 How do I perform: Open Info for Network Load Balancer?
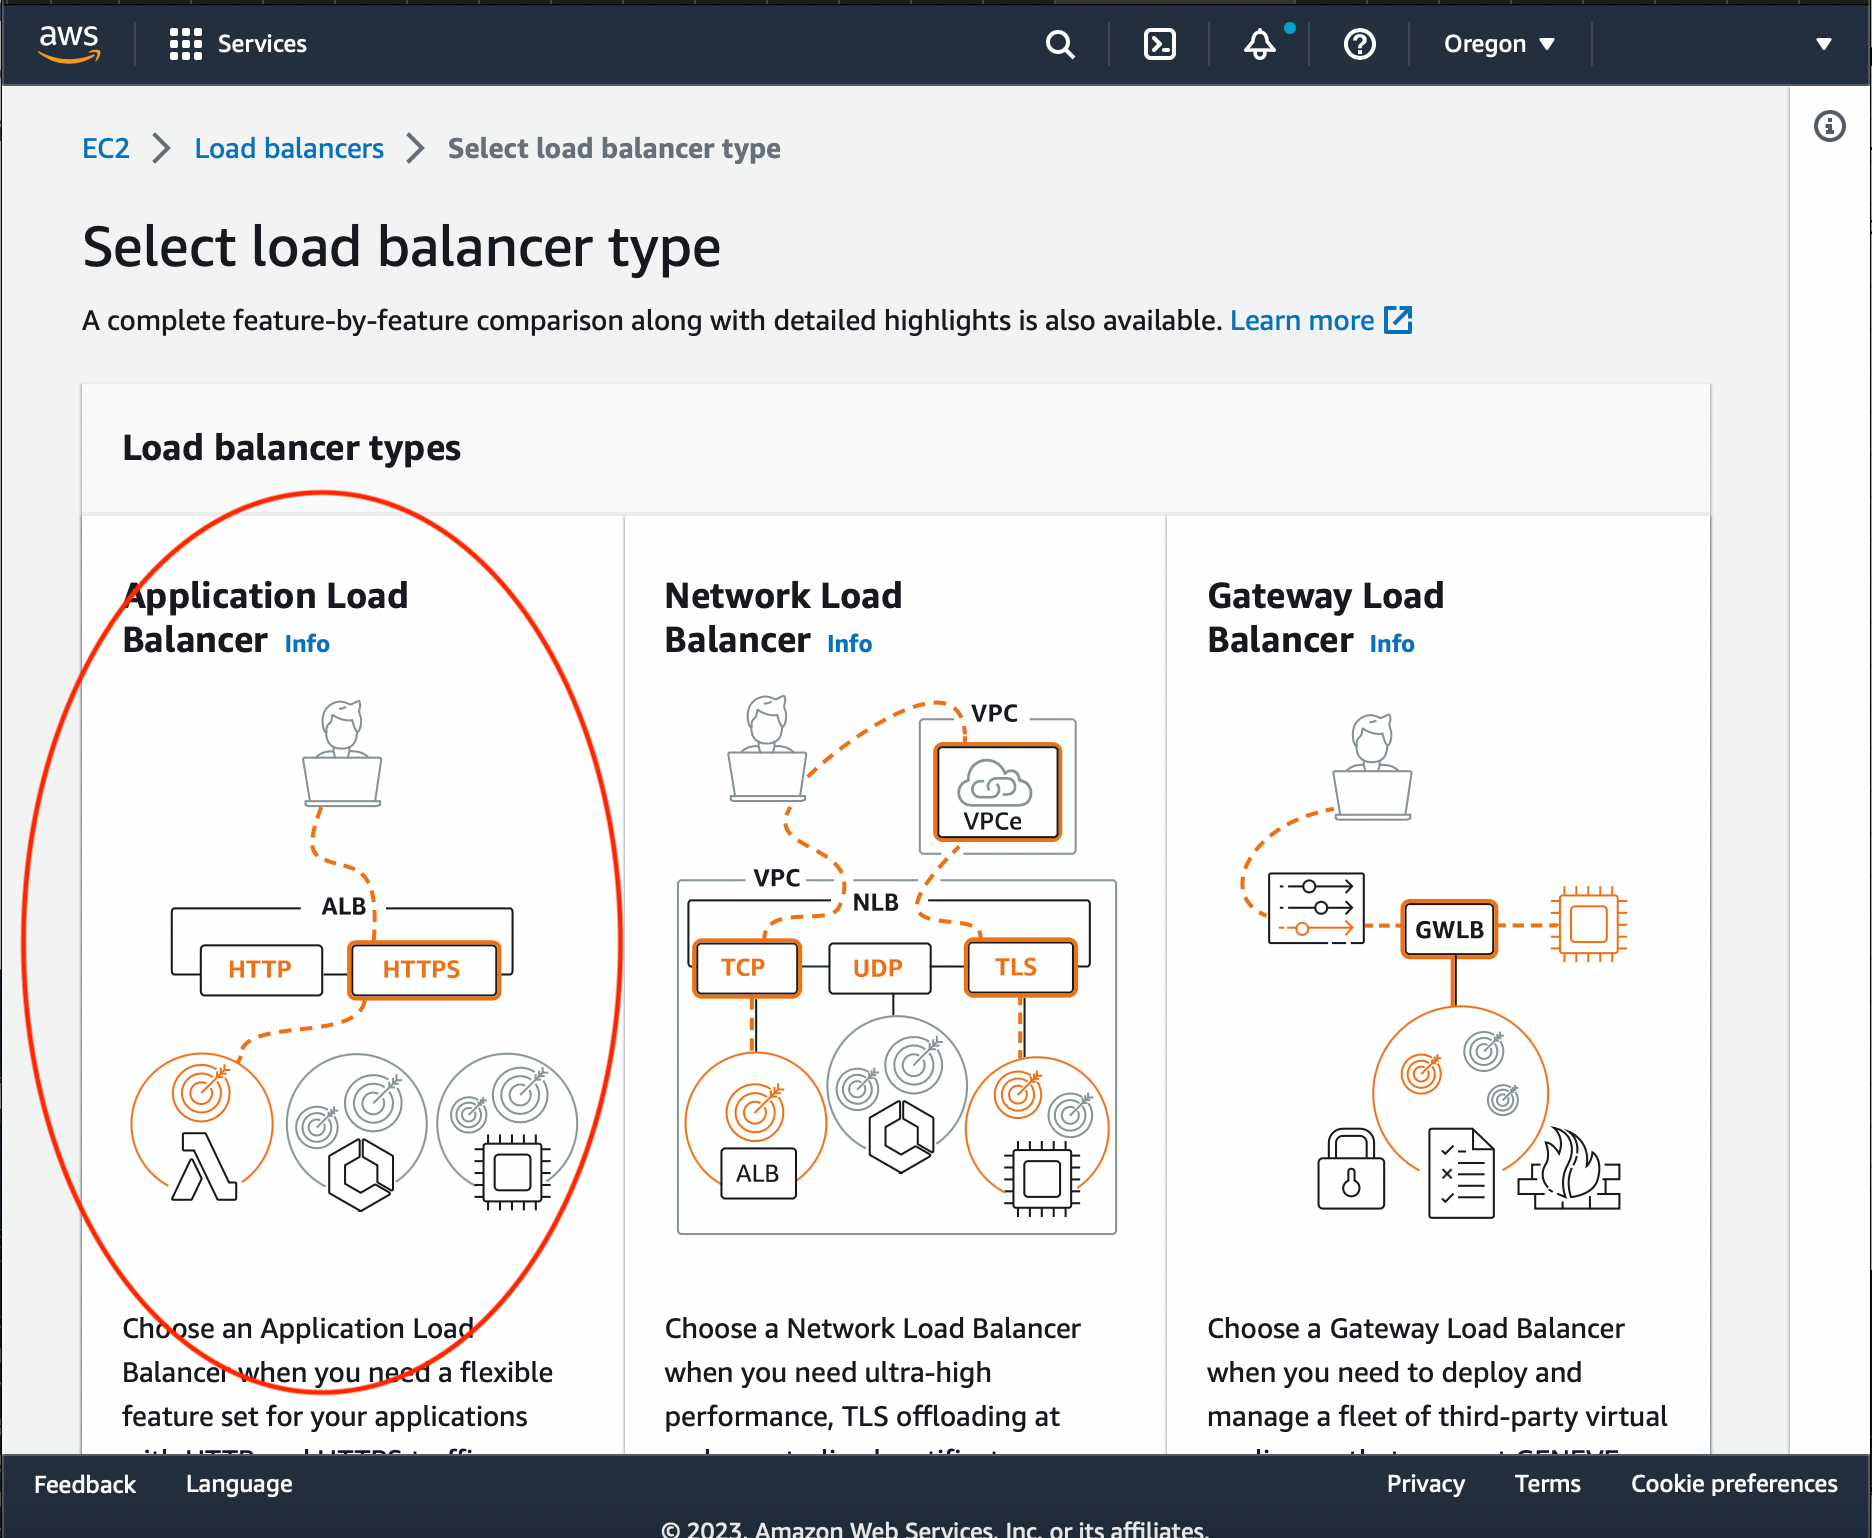[849, 643]
